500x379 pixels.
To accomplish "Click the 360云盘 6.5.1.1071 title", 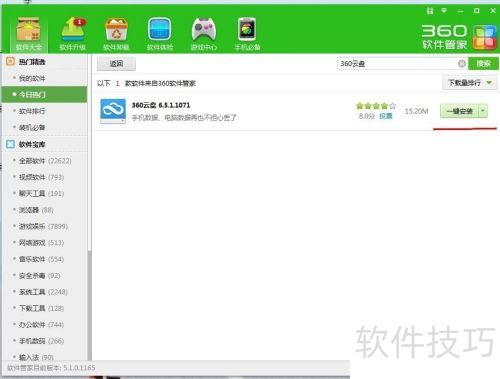I will [x=161, y=105].
